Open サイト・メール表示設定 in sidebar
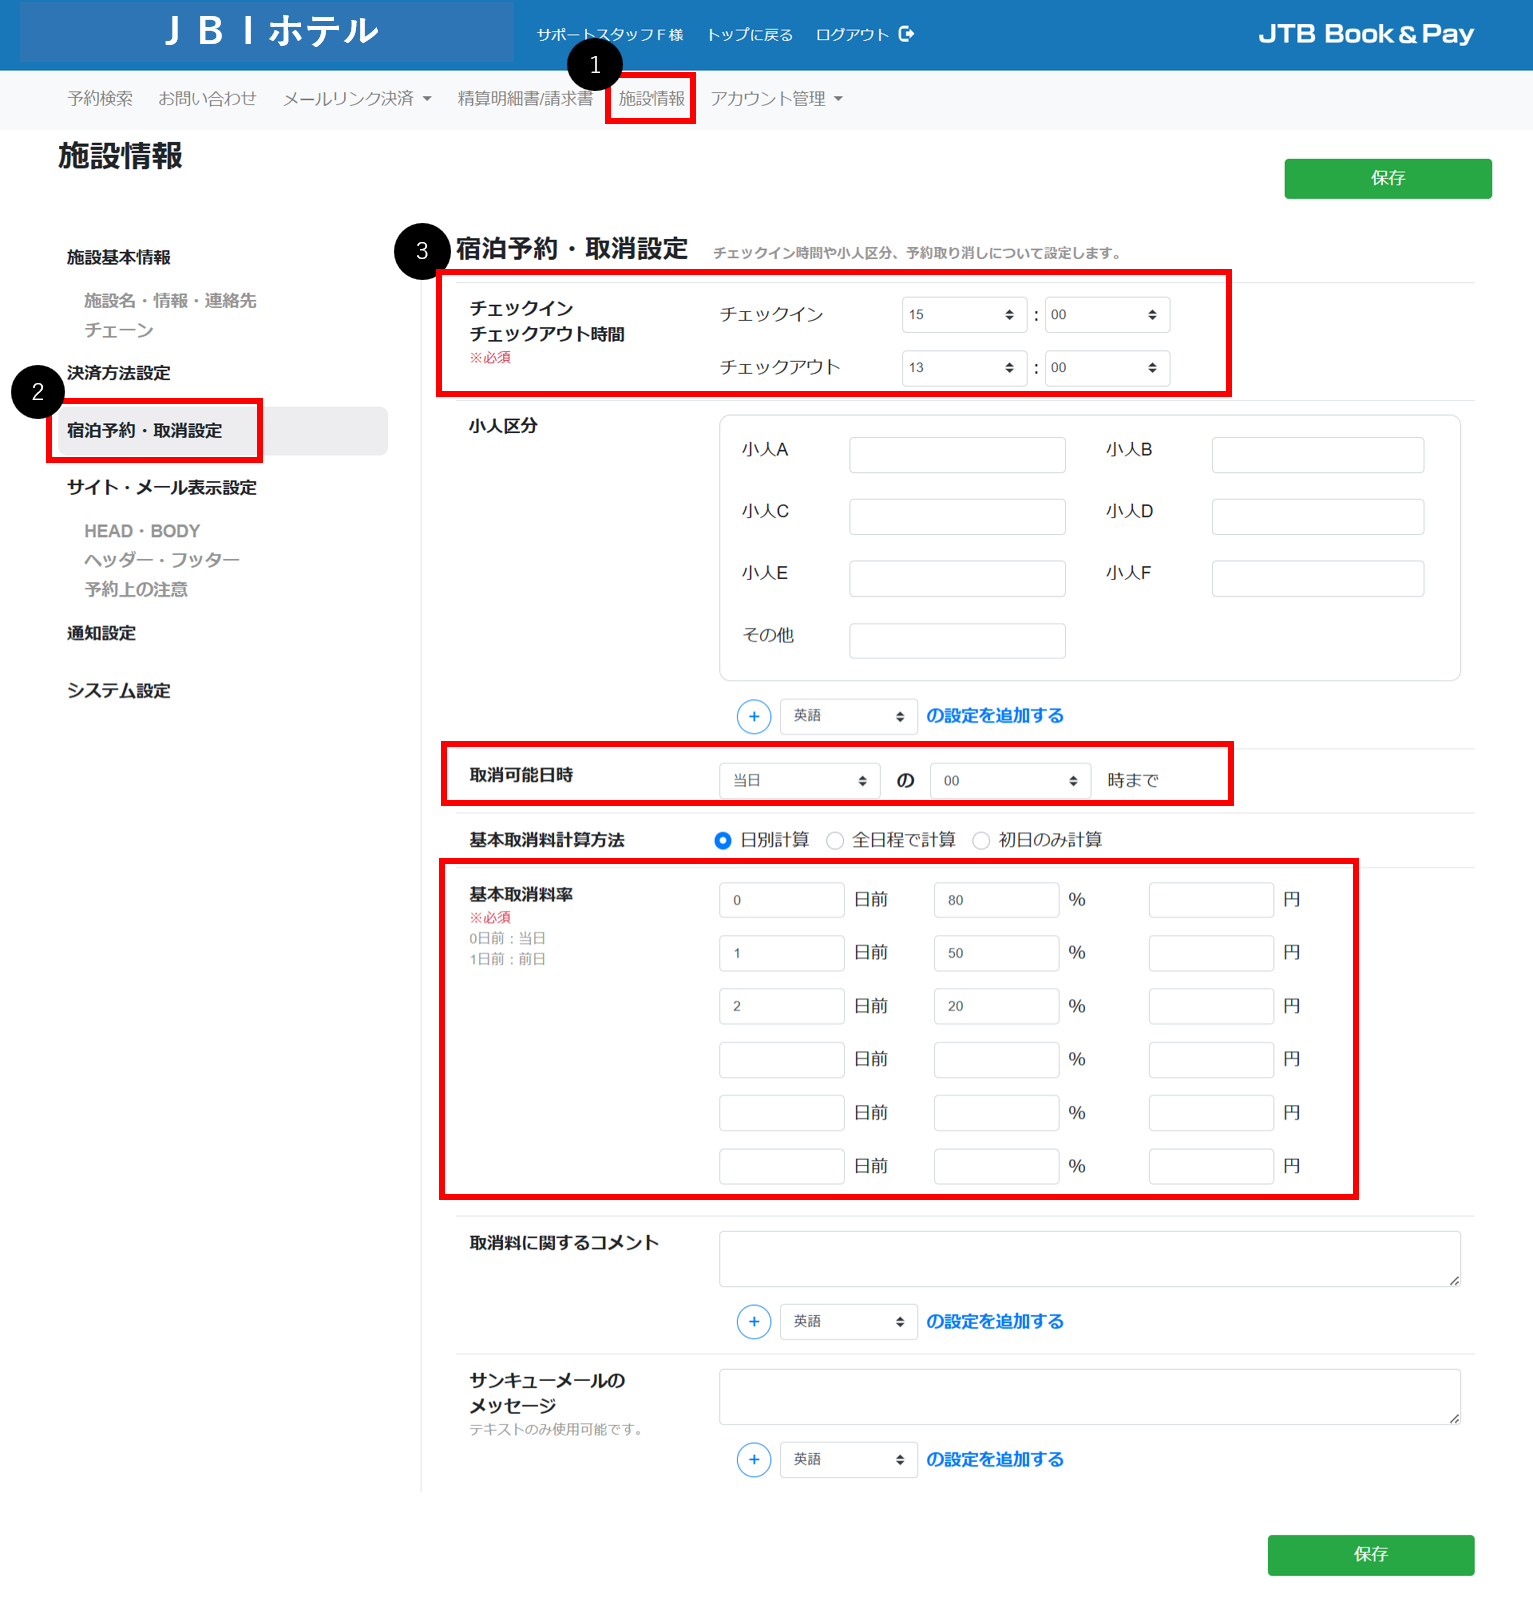Image resolution: width=1533 pixels, height=1604 pixels. [162, 488]
